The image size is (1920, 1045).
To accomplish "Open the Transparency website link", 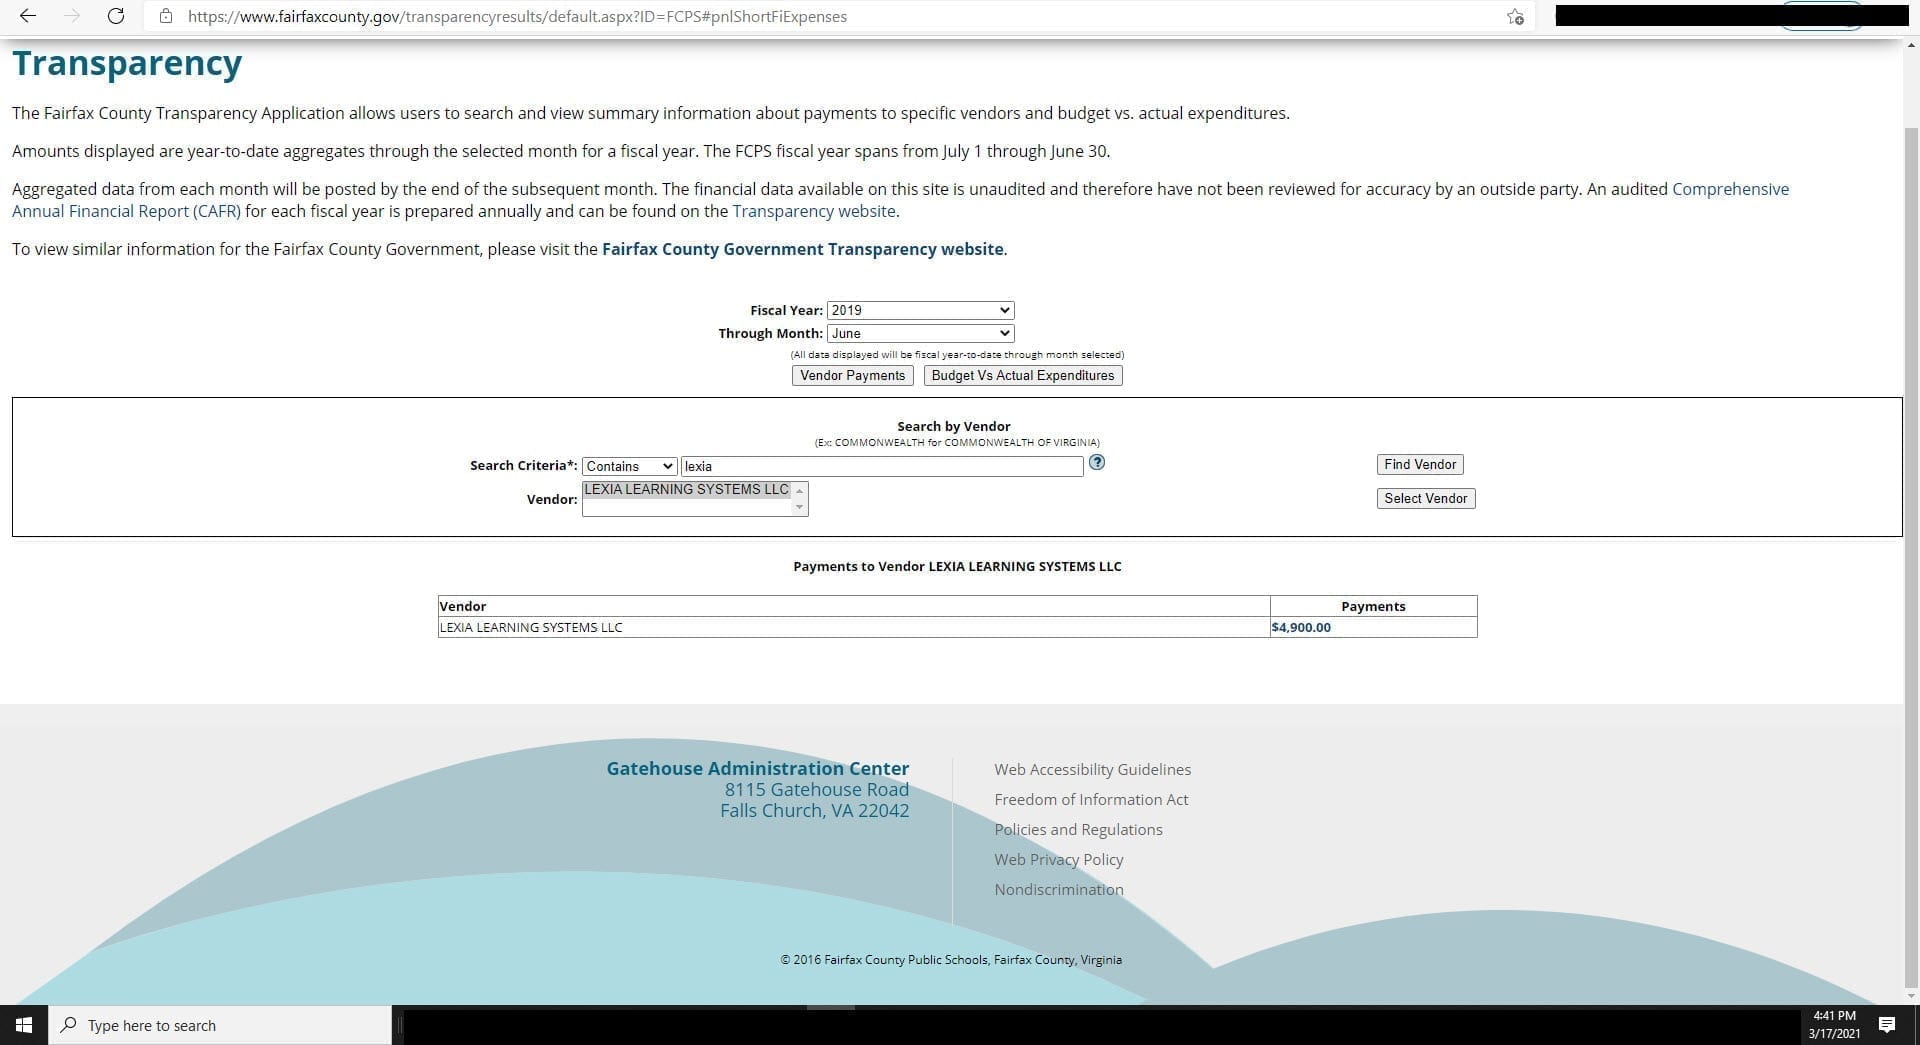I will pyautogui.click(x=813, y=211).
